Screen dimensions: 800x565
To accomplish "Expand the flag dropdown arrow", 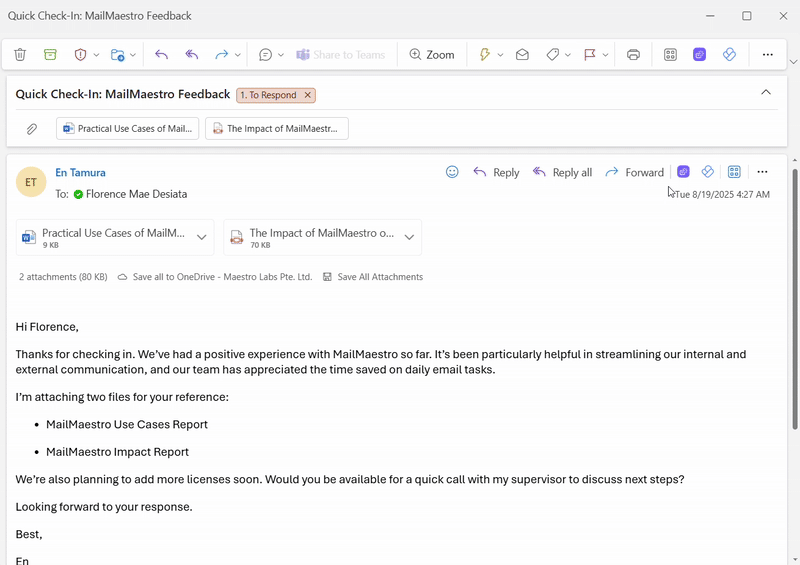I will pyautogui.click(x=605, y=55).
